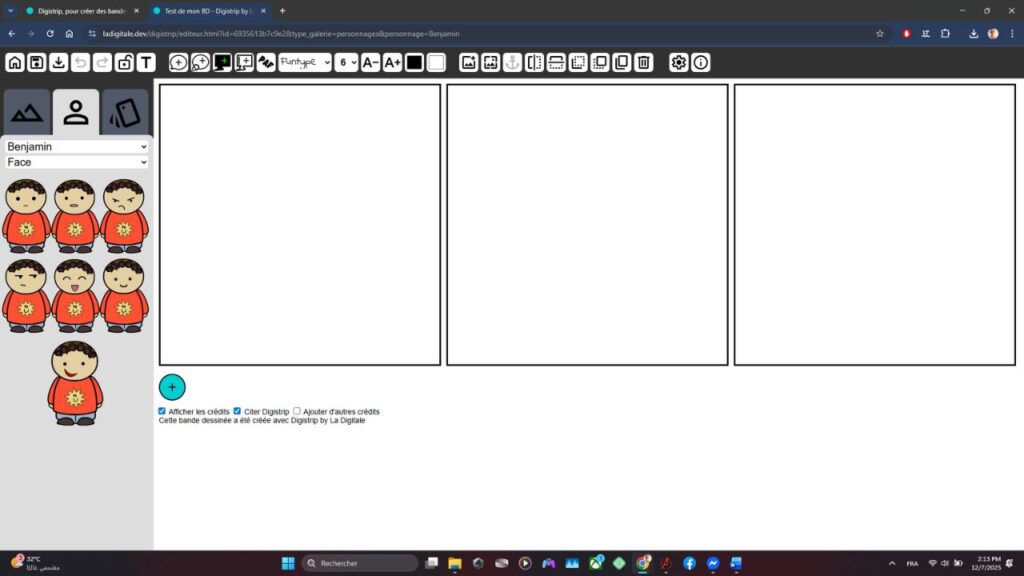
Task: Open the Funtype font family dropdown
Action: tap(305, 62)
